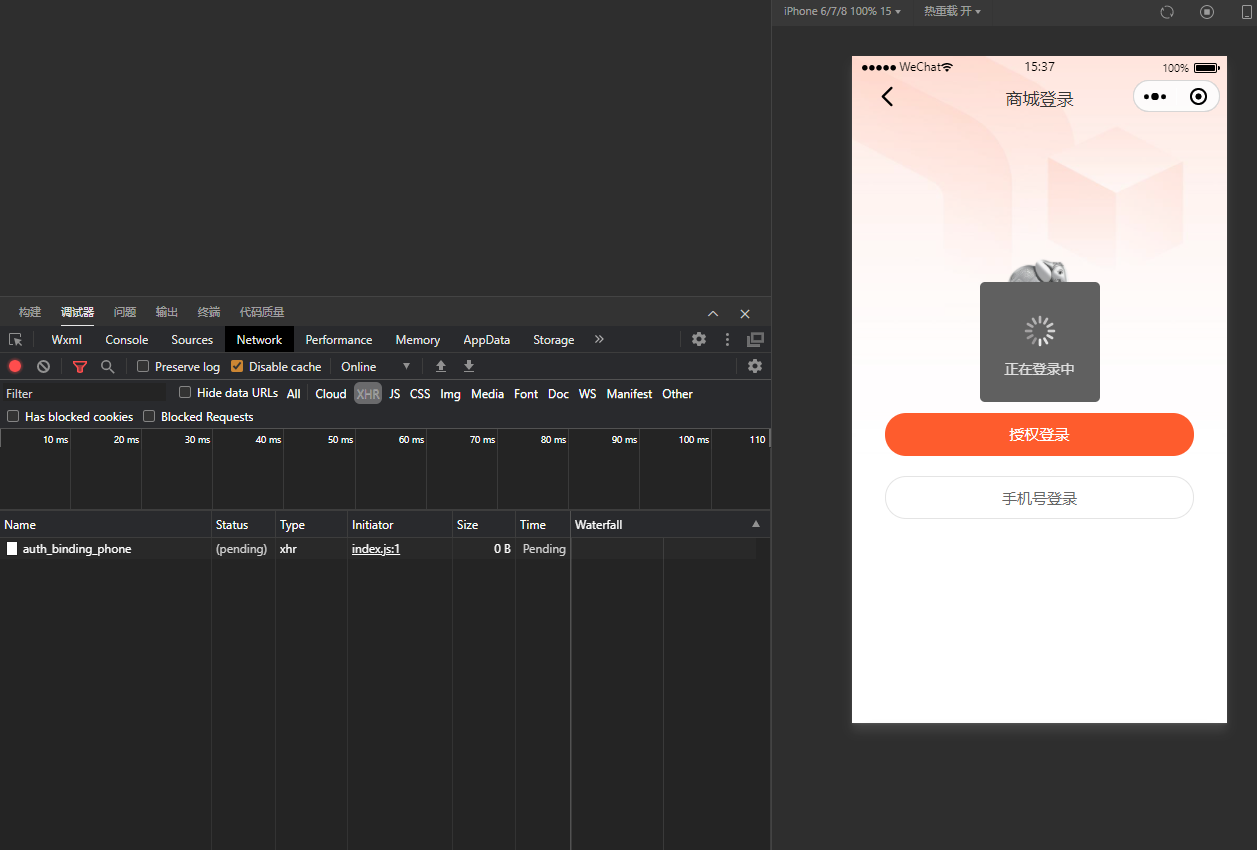The height and width of the screenshot is (850, 1257).
Task: Click the rotate simulator icon
Action: tap(1167, 12)
